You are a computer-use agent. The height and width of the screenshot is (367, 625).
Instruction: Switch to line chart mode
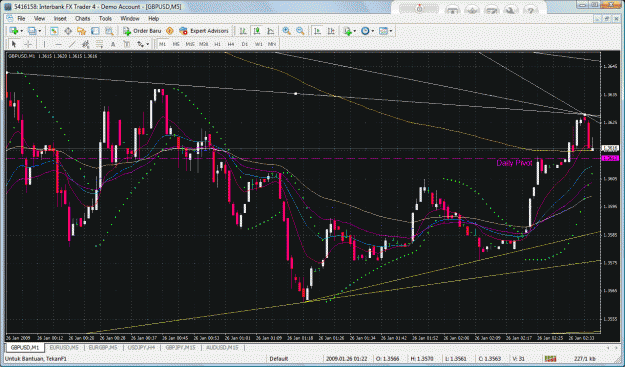pos(270,31)
